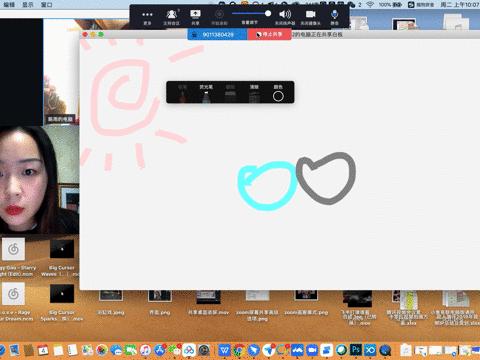Open the 窗口 menu in menu bar
480x360 pixels.
(47, 5)
